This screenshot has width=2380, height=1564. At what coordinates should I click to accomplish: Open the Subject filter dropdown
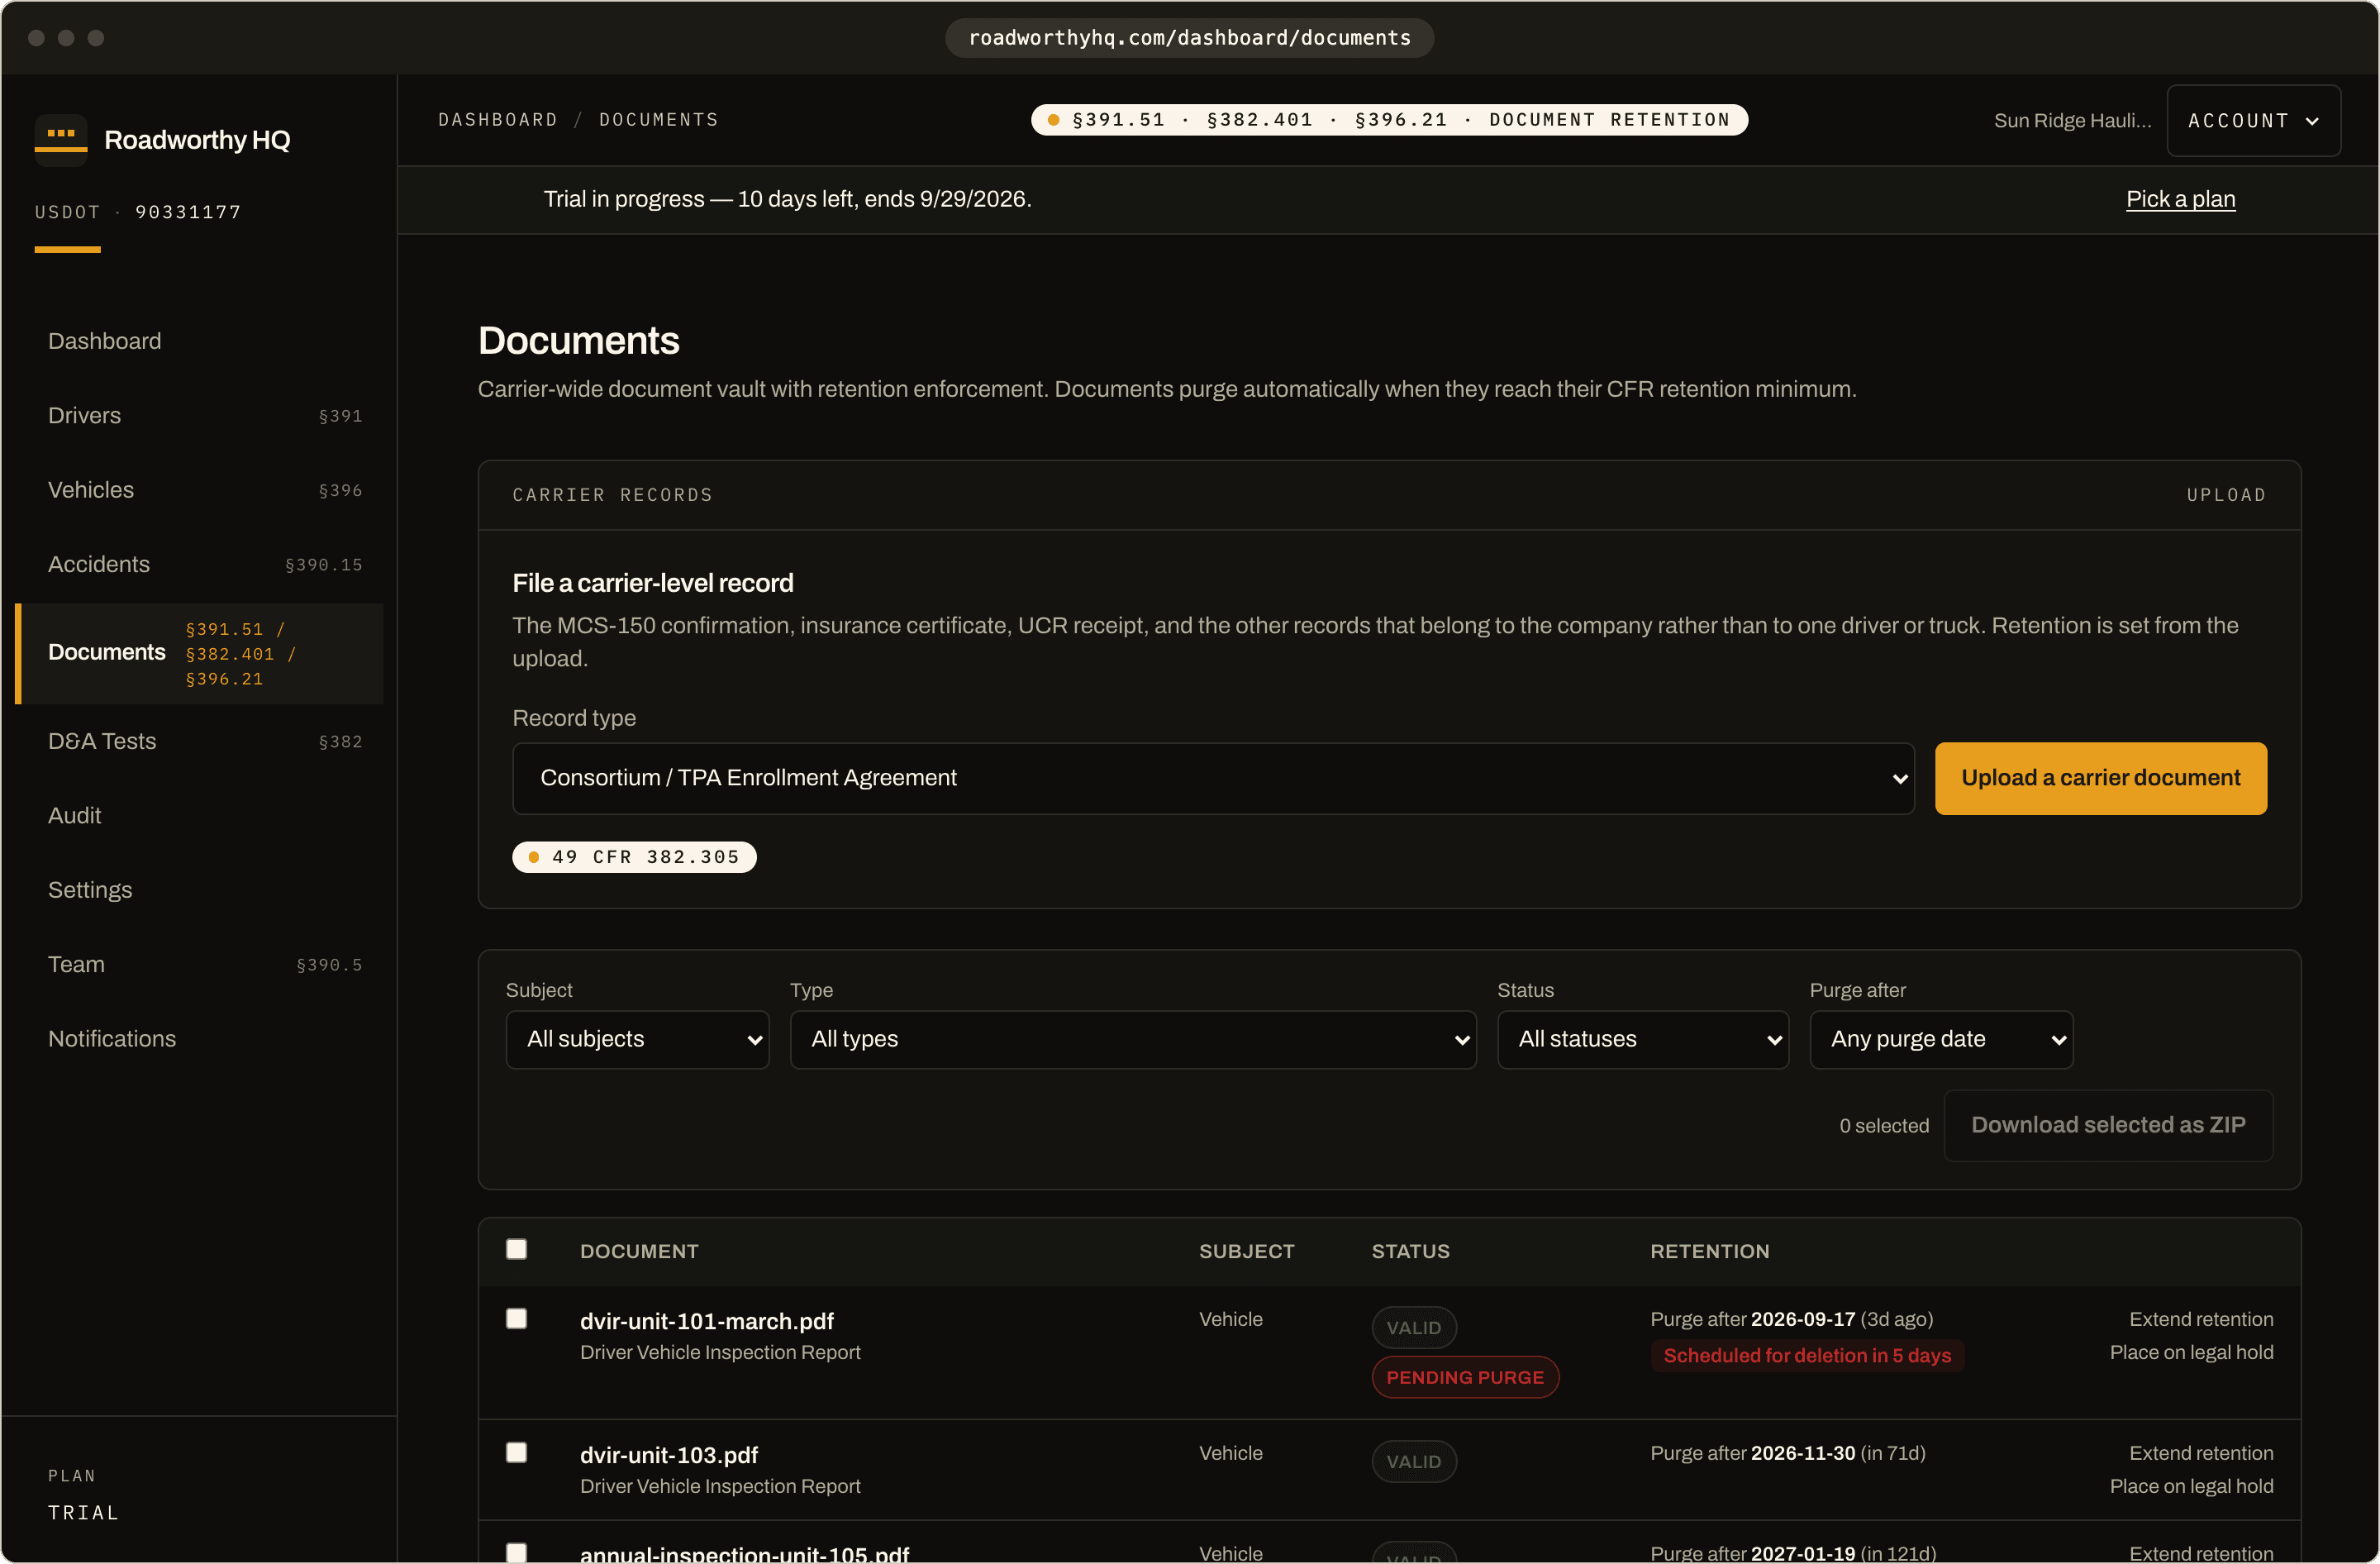637,1040
